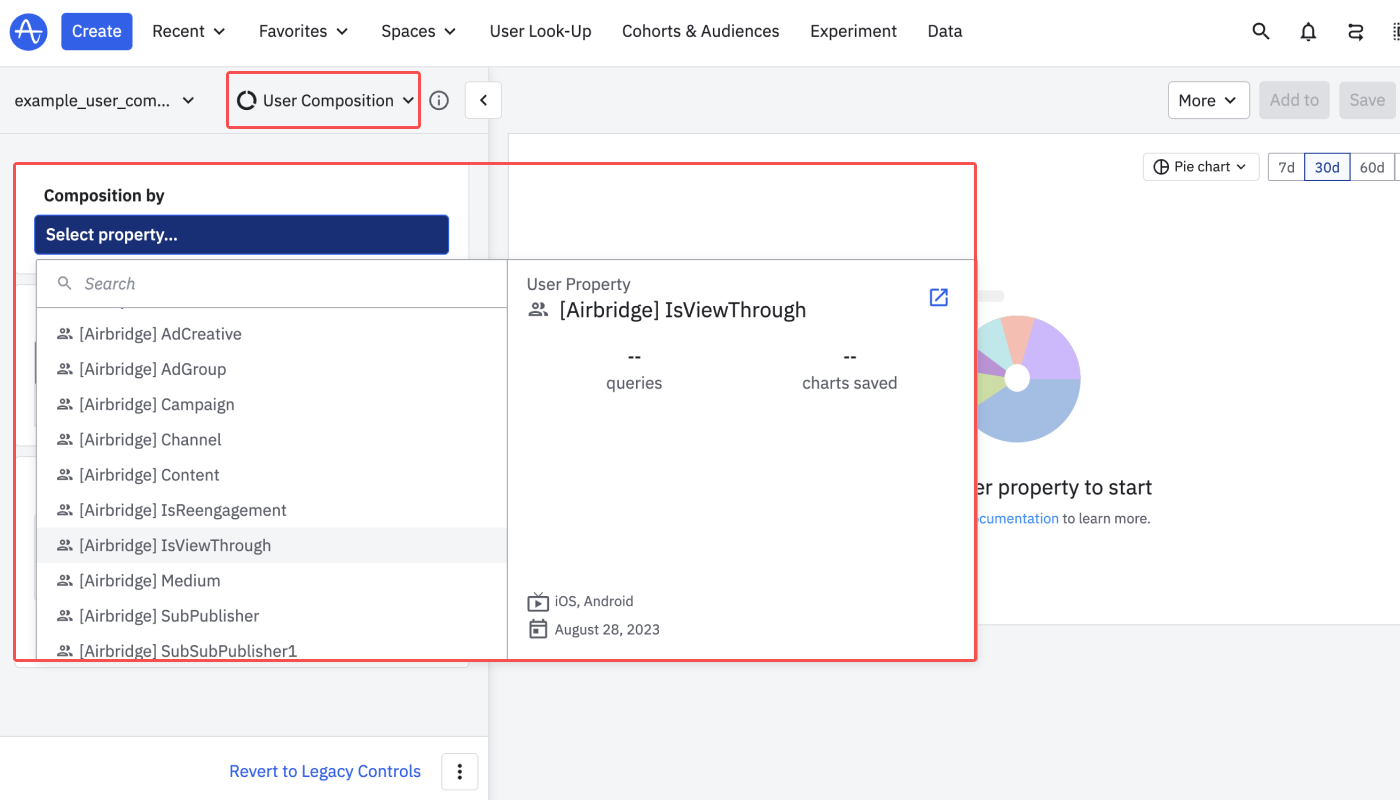This screenshot has width=1400, height=800.
Task: Open the Pie chart type dropdown
Action: [1201, 167]
